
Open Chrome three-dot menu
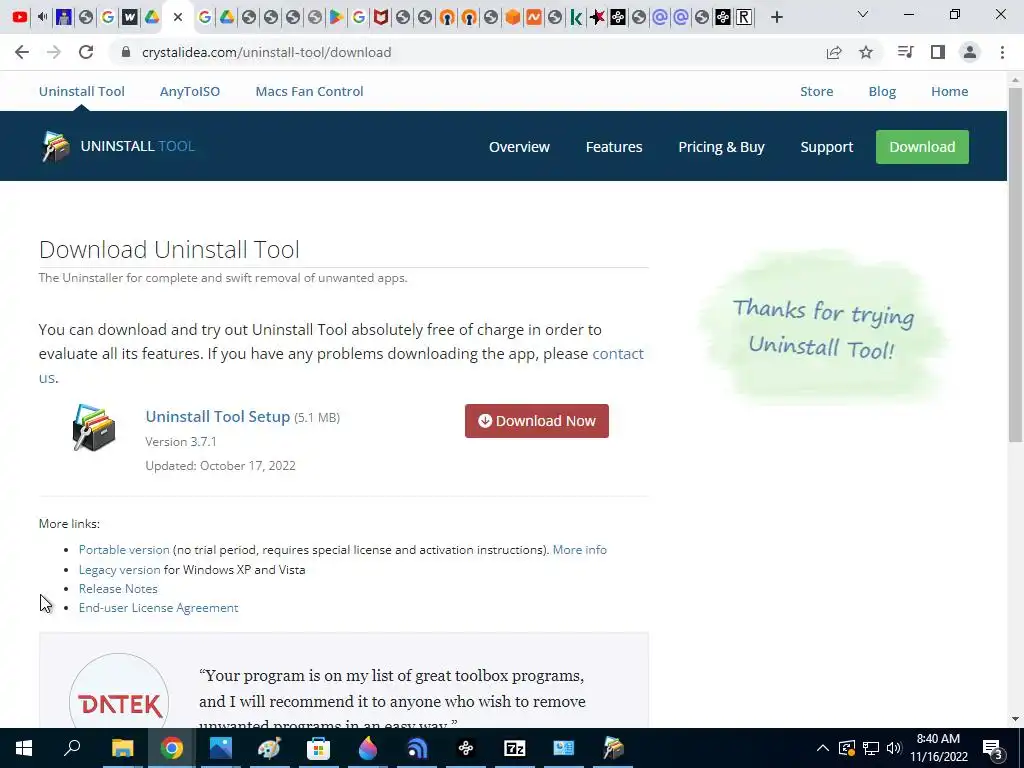click(x=1002, y=52)
